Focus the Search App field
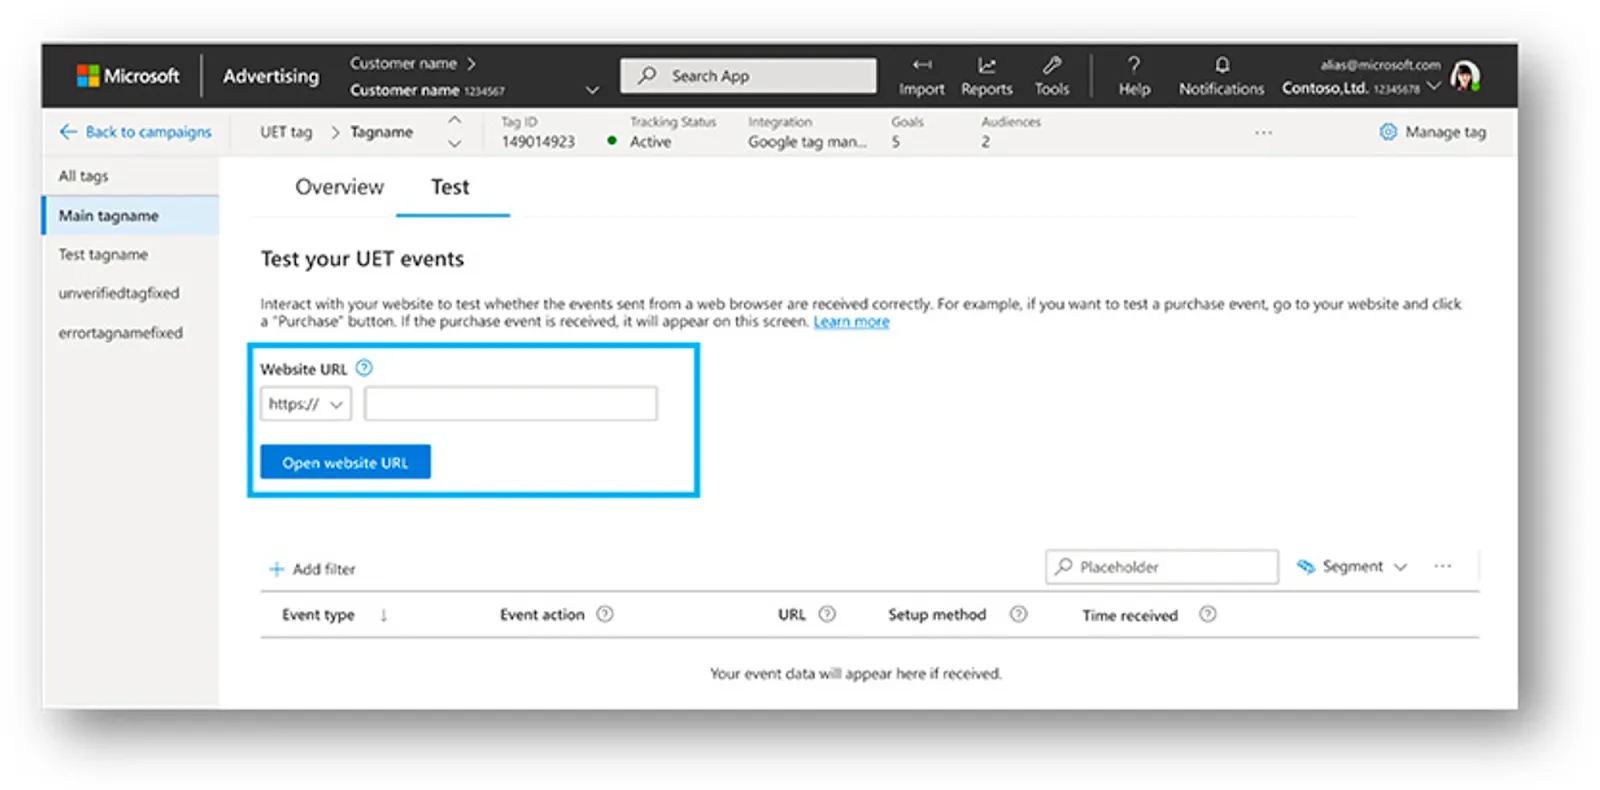This screenshot has height=790, width=1600. [x=748, y=75]
